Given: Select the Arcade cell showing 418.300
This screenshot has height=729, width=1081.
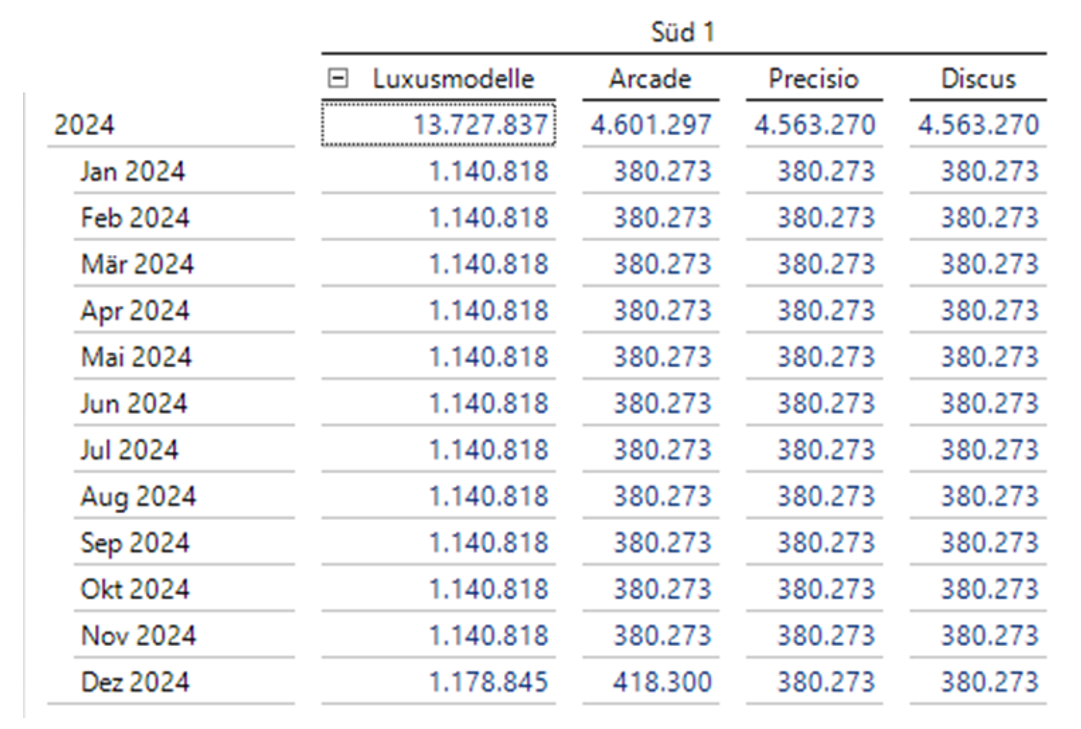Looking at the screenshot, I should pyautogui.click(x=662, y=682).
